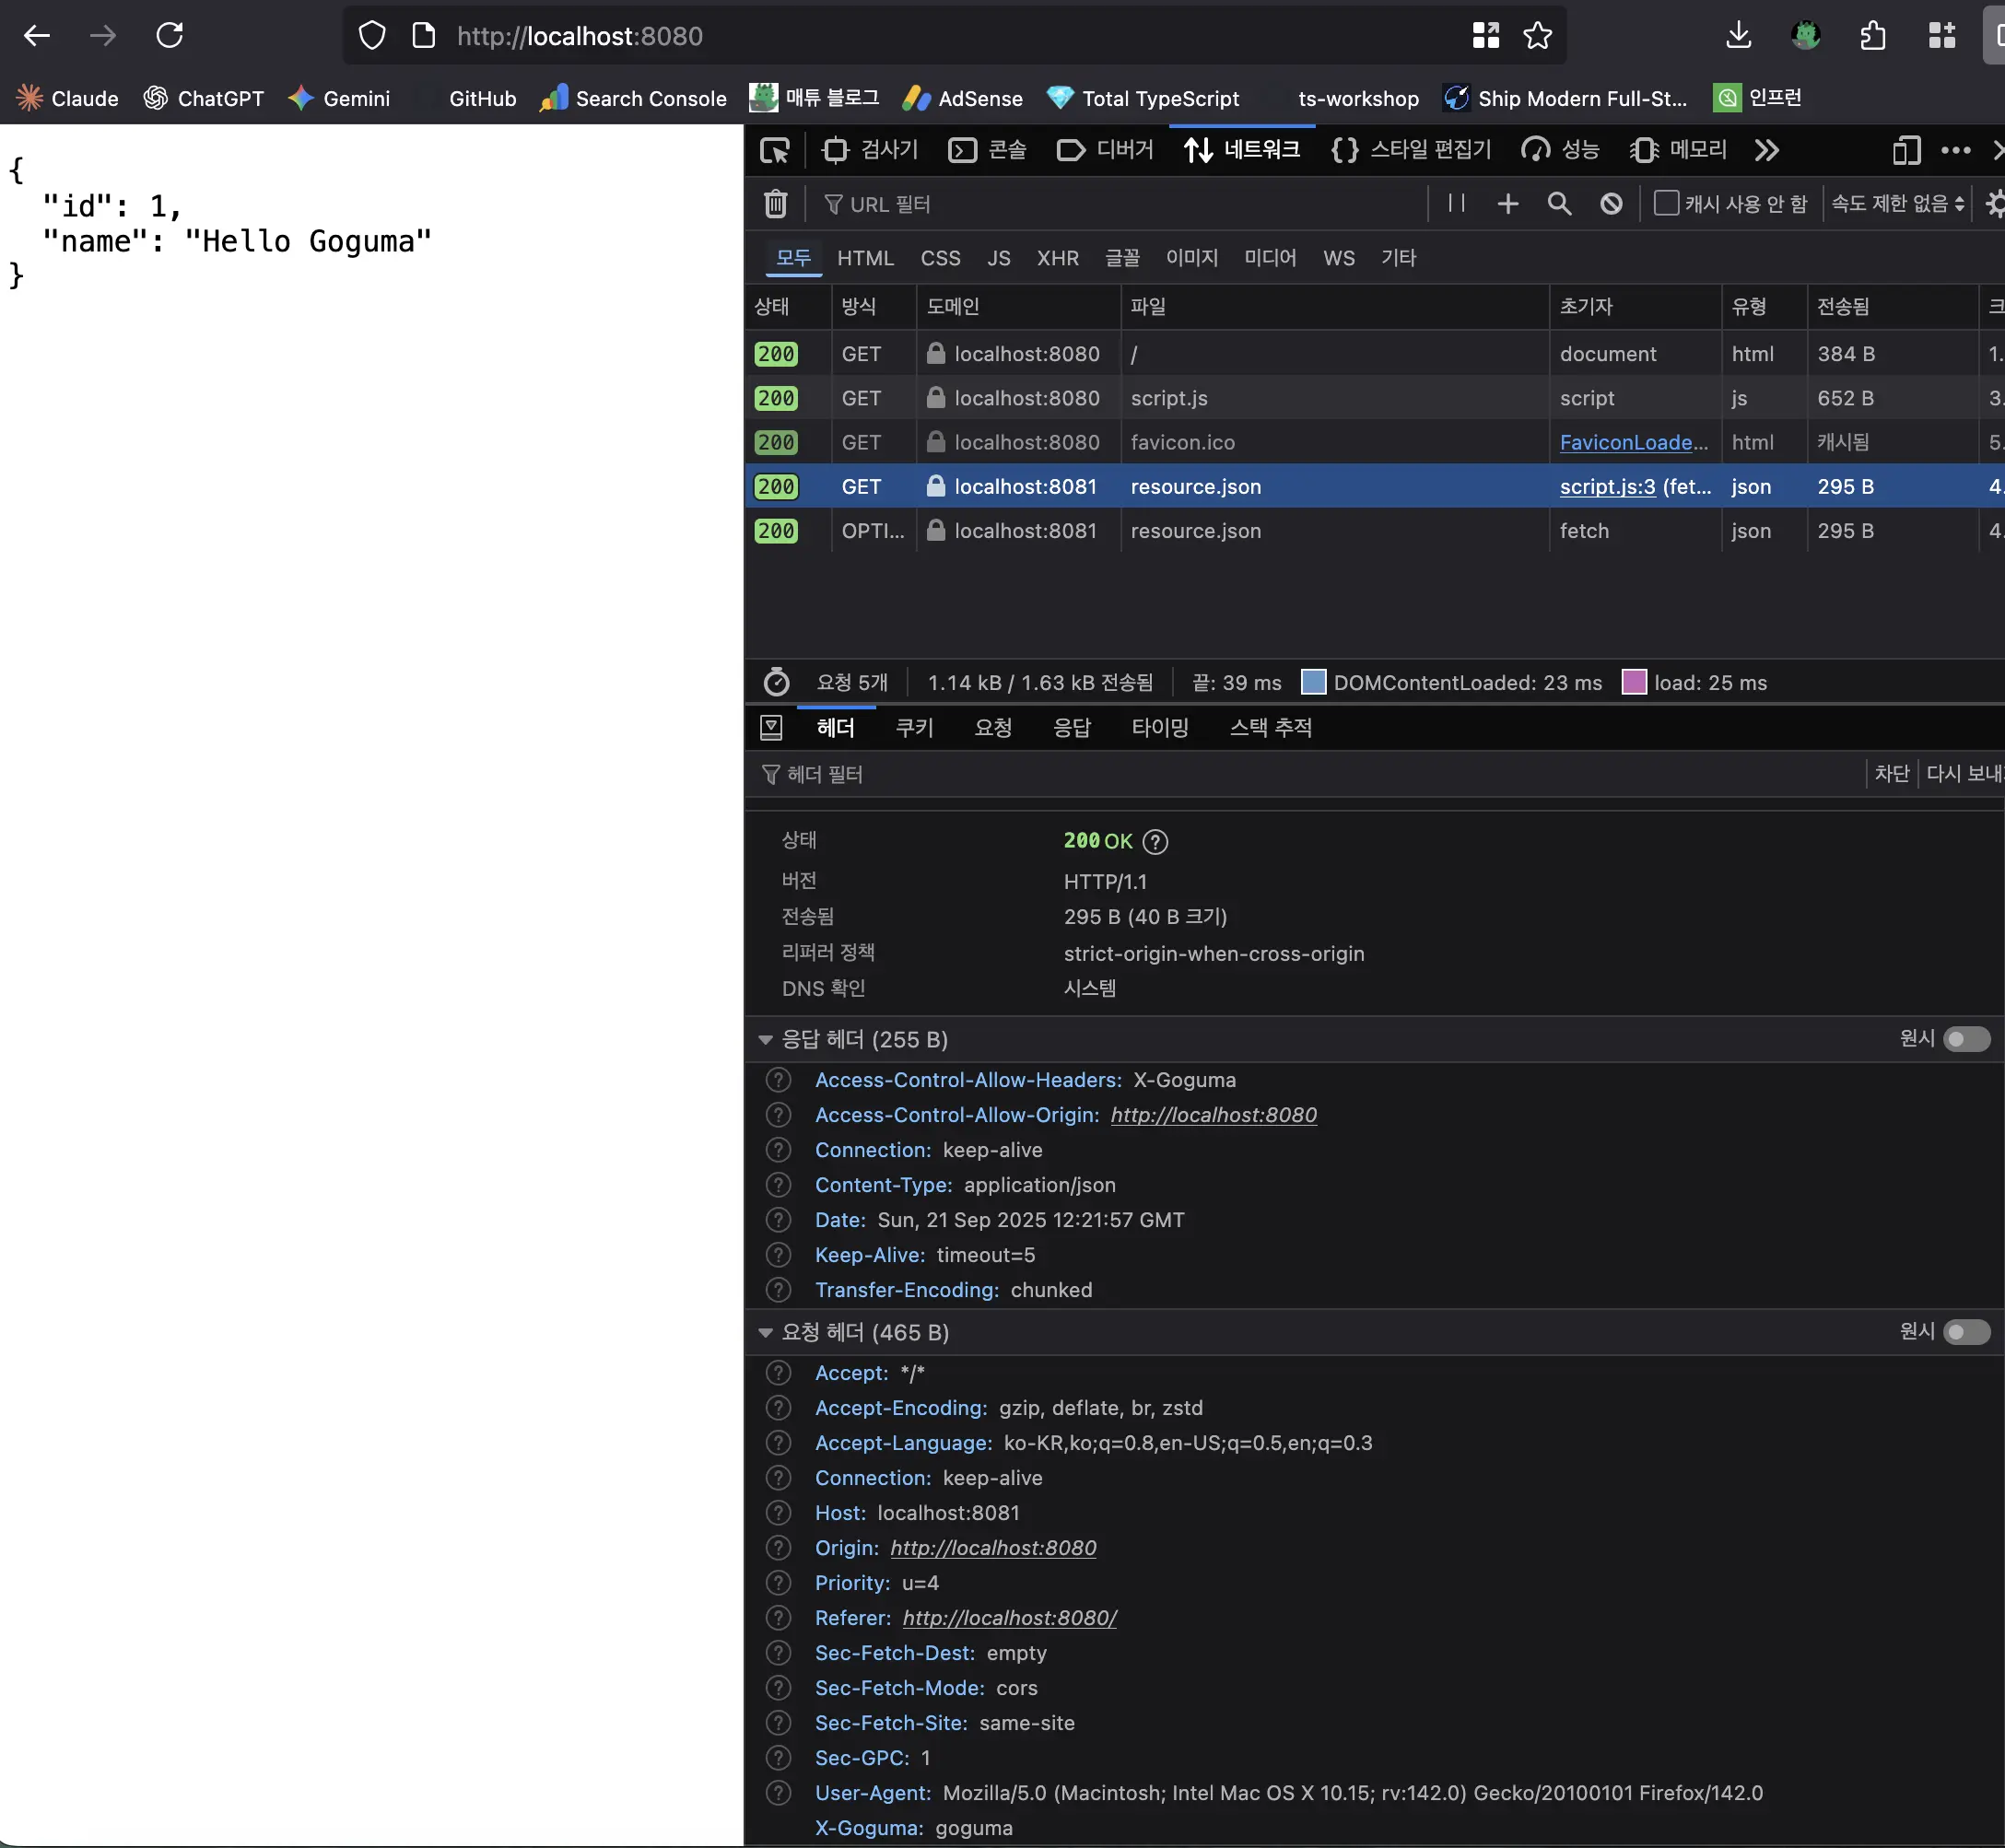Click the stopwatch performance analysis icon
Screen dimensions: 2005x1848
tap(776, 683)
